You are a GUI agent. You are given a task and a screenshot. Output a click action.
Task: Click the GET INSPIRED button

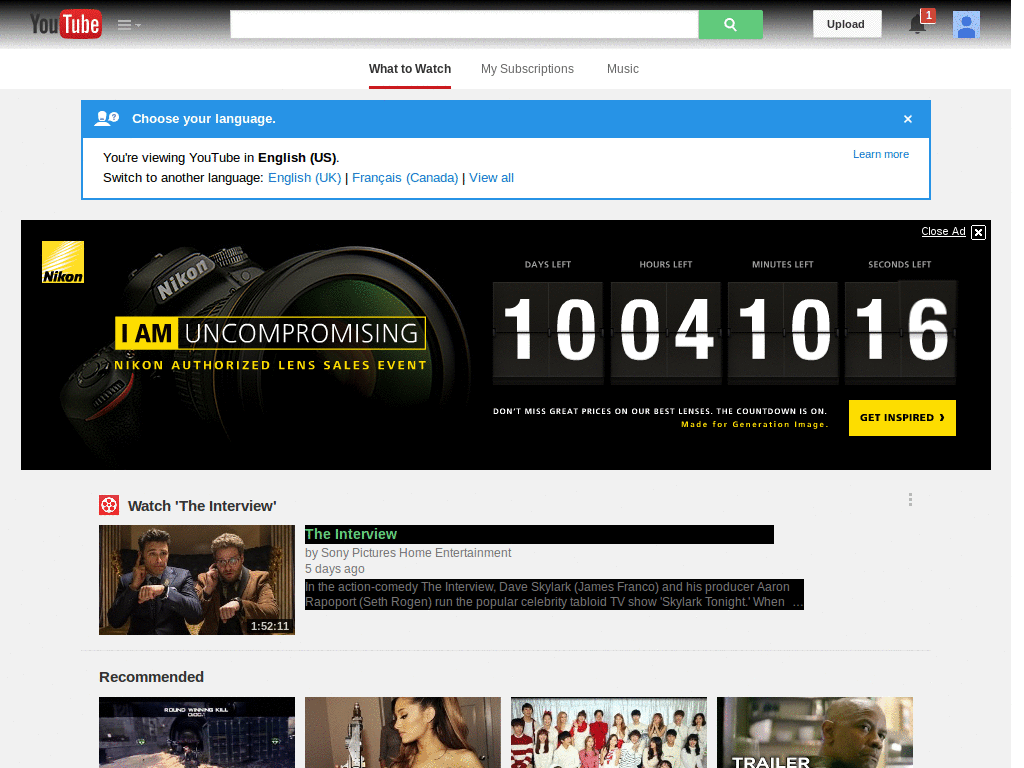[902, 417]
